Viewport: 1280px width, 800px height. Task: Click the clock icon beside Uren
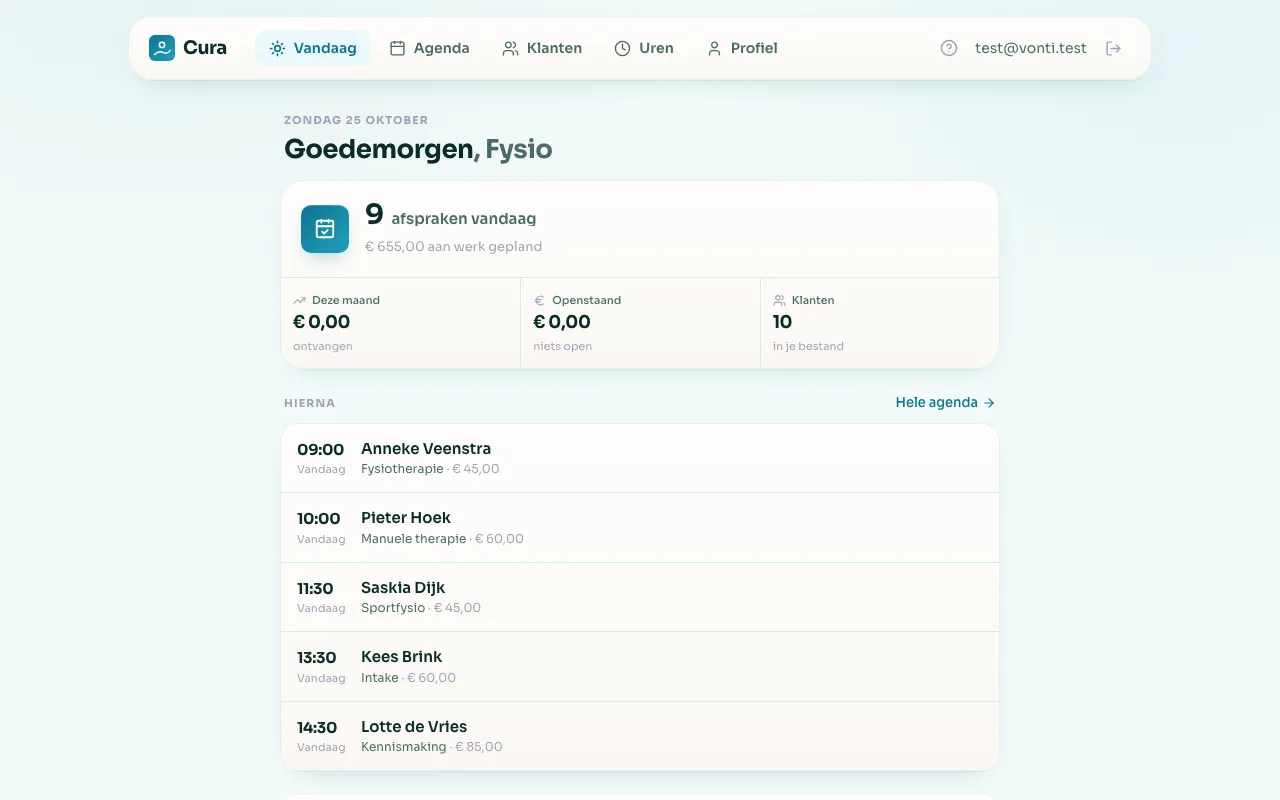coord(622,48)
